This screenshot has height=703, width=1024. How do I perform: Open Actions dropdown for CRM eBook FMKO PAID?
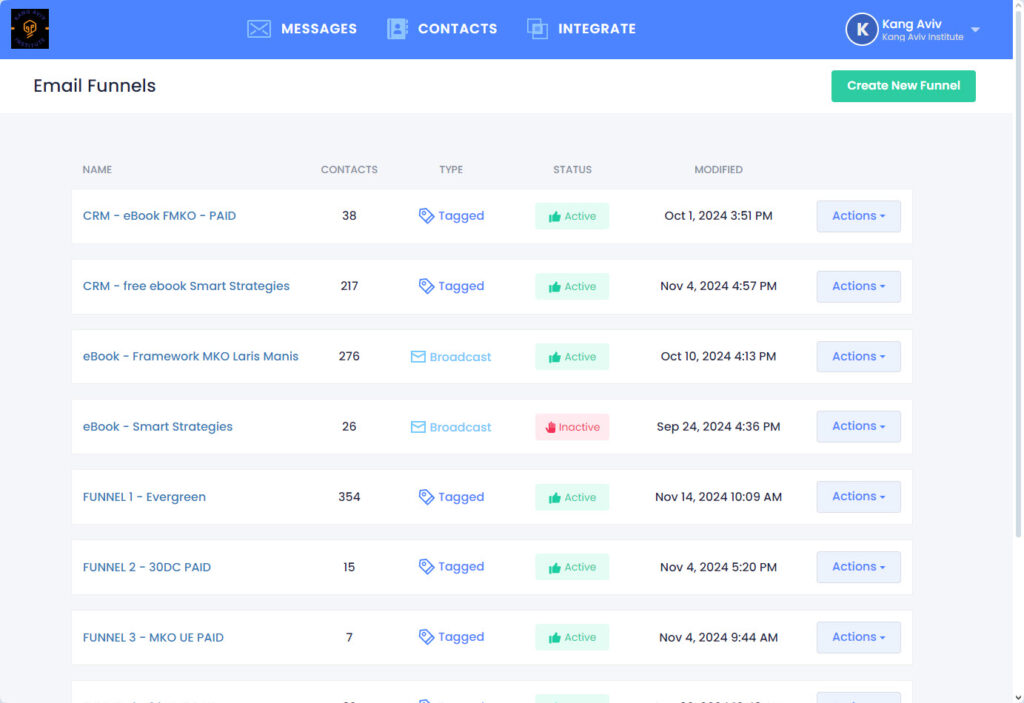click(858, 216)
